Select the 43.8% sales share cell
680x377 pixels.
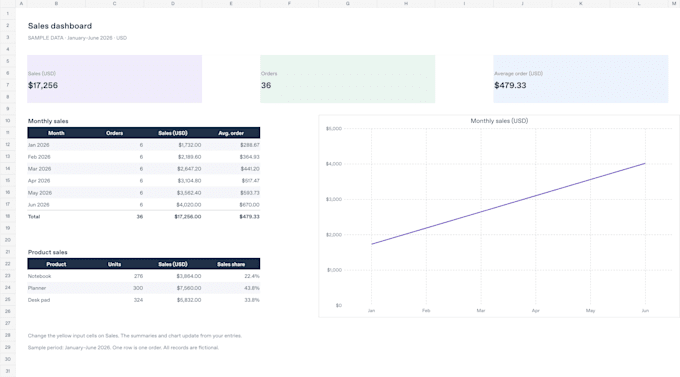(231, 288)
